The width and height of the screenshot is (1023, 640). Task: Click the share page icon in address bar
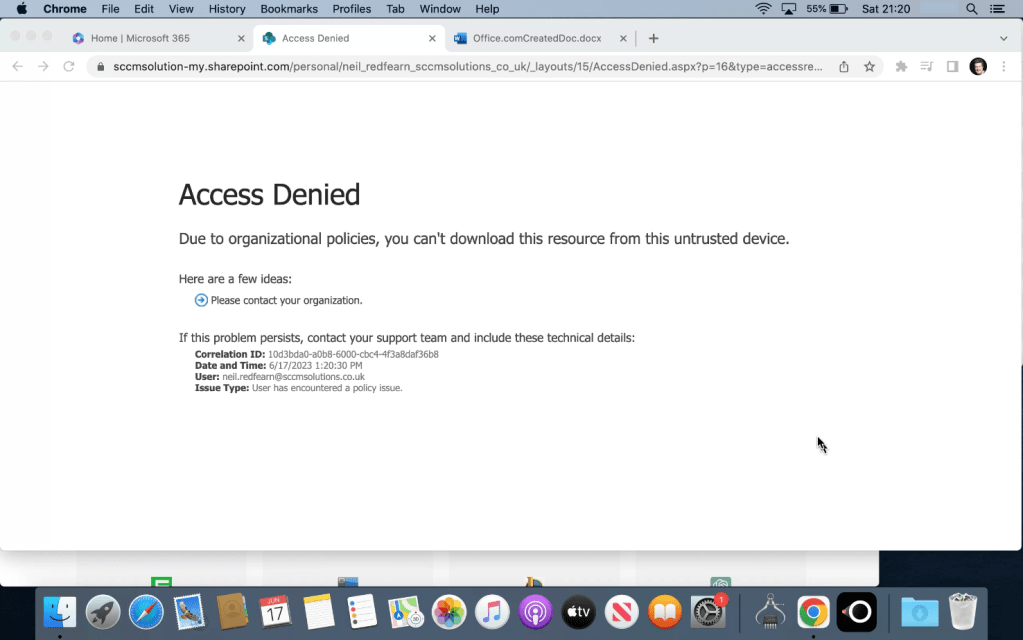(844, 67)
